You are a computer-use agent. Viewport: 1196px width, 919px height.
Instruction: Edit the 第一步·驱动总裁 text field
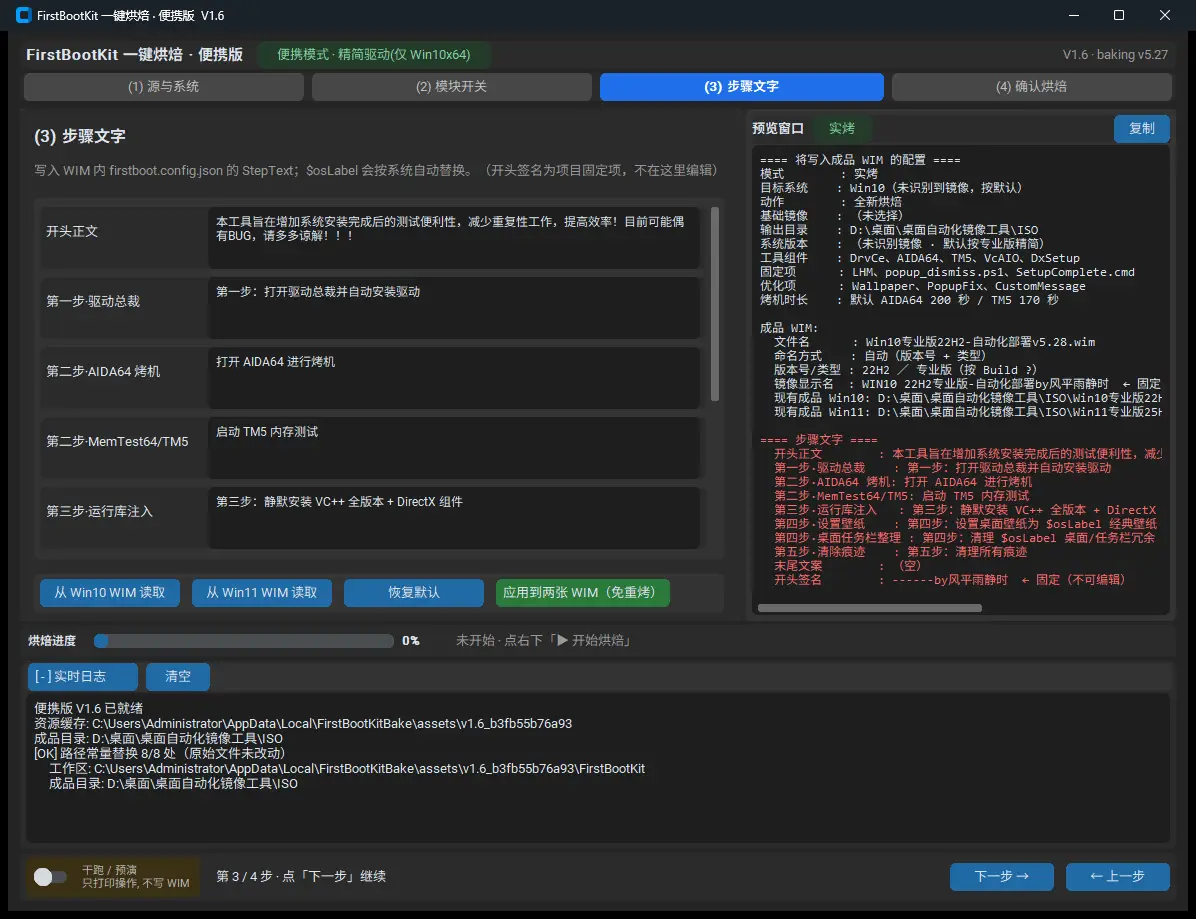[x=454, y=307]
